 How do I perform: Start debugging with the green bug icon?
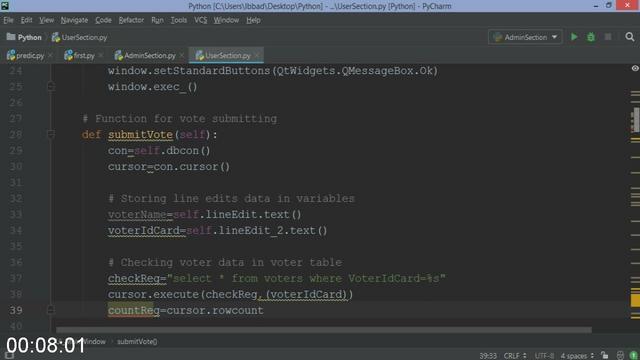(x=591, y=37)
